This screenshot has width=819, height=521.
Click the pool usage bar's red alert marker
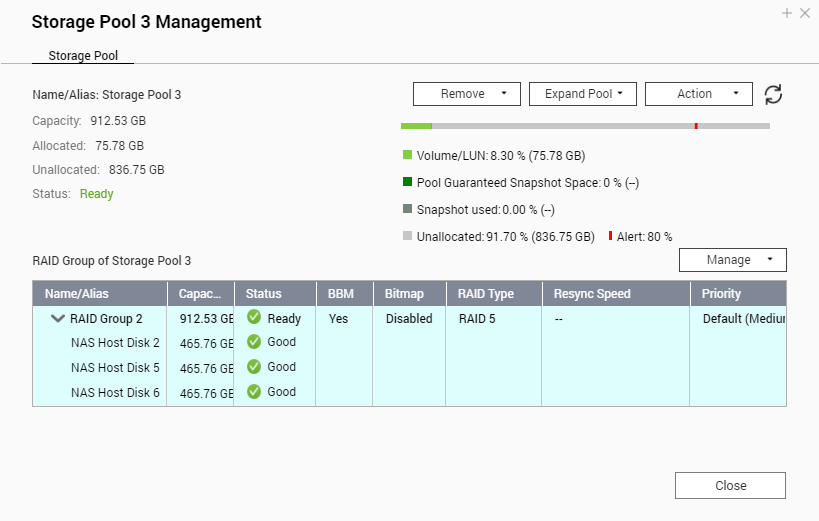[696, 126]
